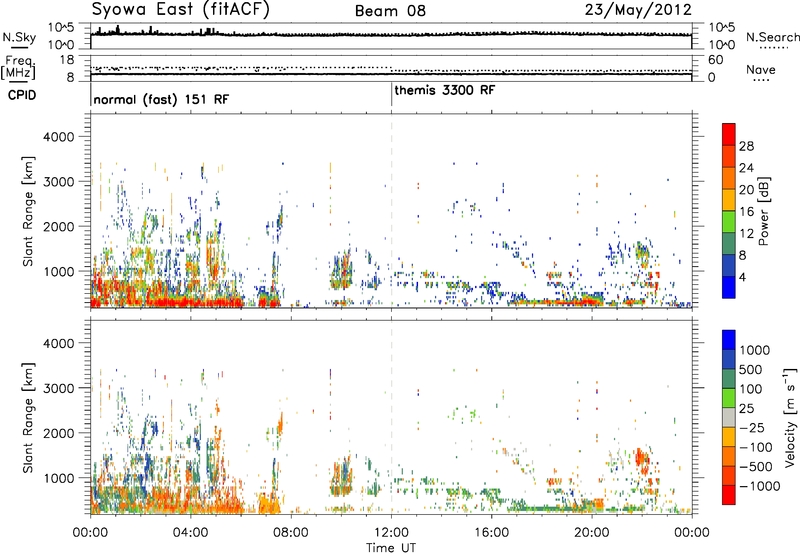Click the date '23/May/2012'
This screenshot has height=554, width=800.
tap(638, 10)
